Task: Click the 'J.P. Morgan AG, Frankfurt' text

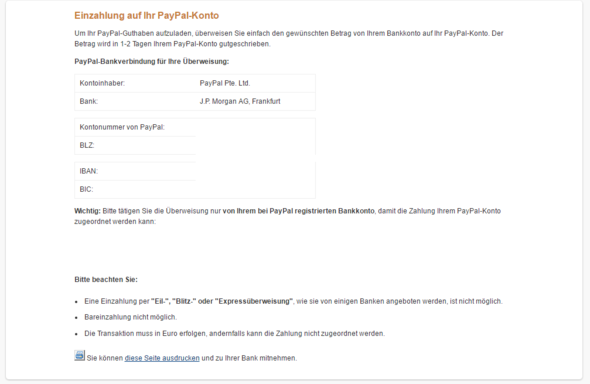Action: coord(240,101)
